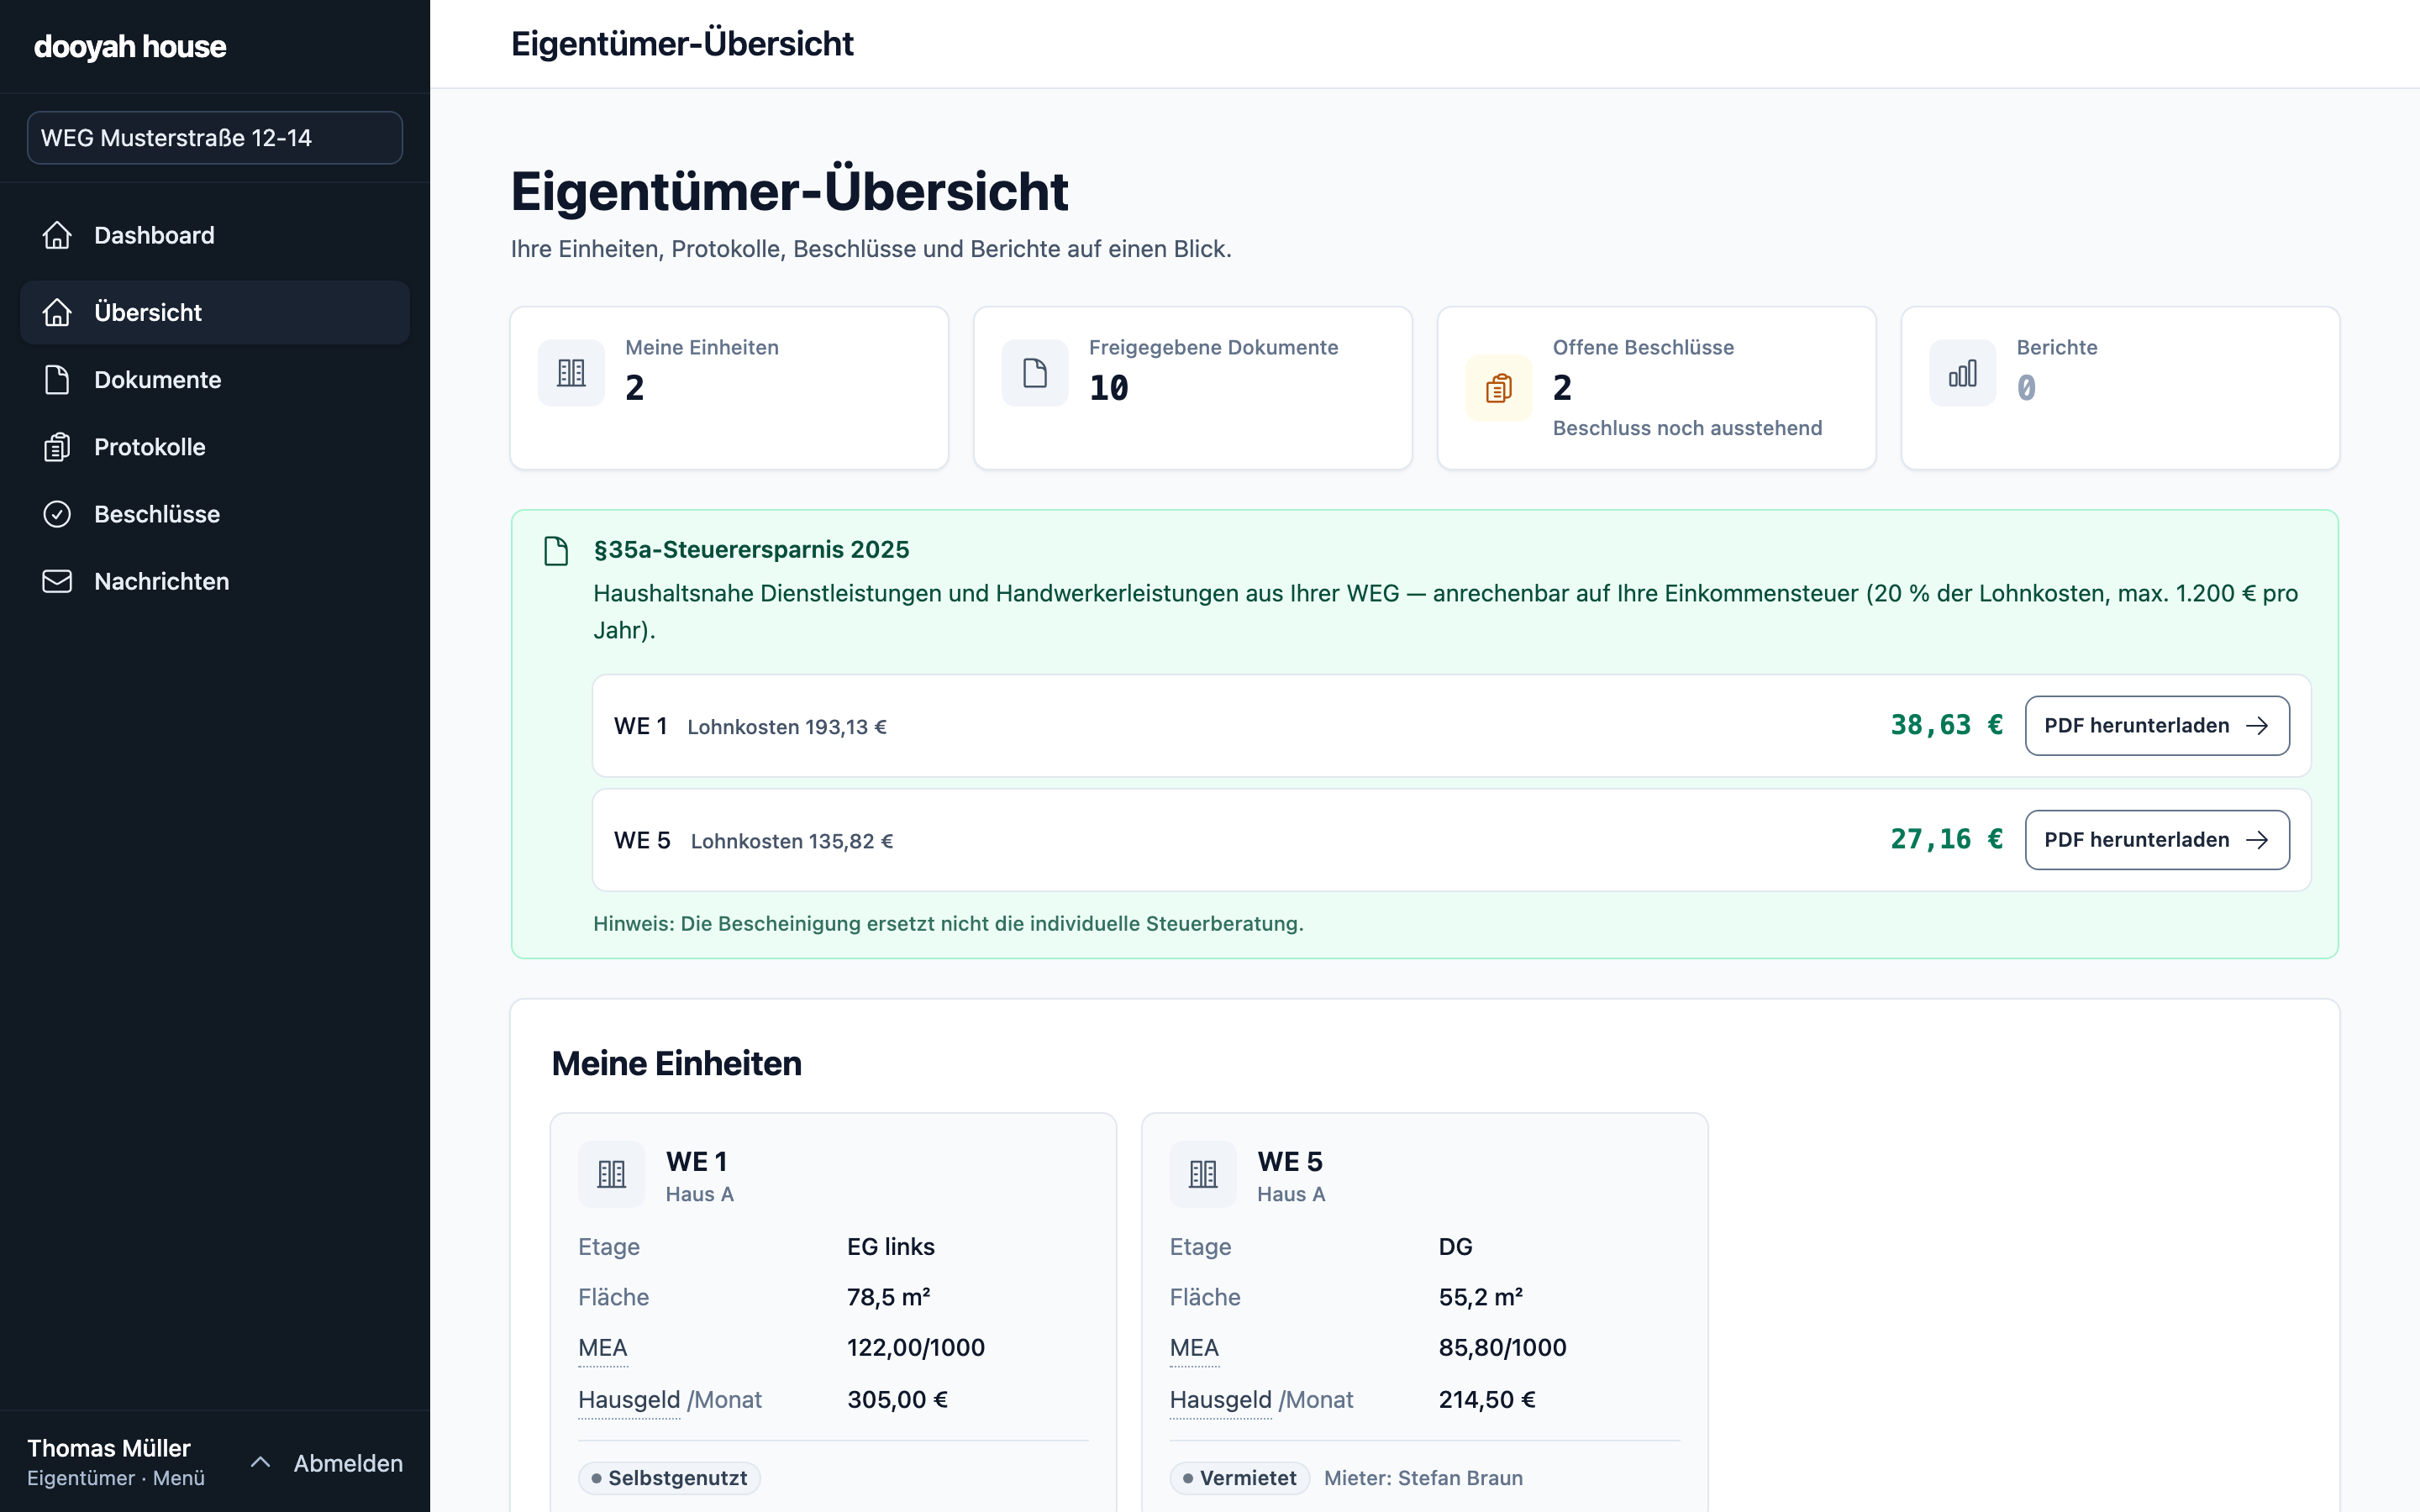Click the Thomas Müller user name
Screen dimensions: 2420x1512
pos(109,1448)
